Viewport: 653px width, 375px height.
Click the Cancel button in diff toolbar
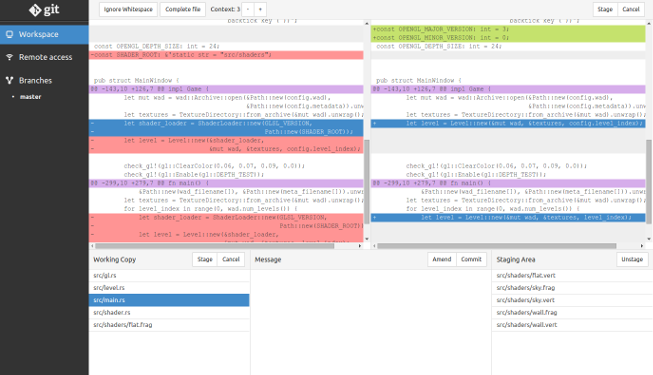(631, 9)
